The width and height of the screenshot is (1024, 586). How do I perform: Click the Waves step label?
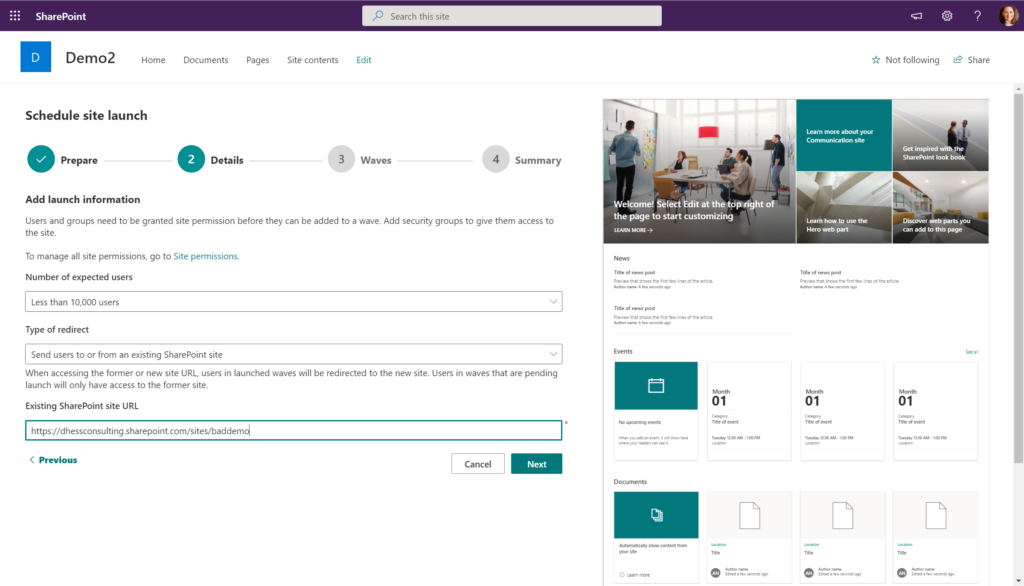point(376,160)
